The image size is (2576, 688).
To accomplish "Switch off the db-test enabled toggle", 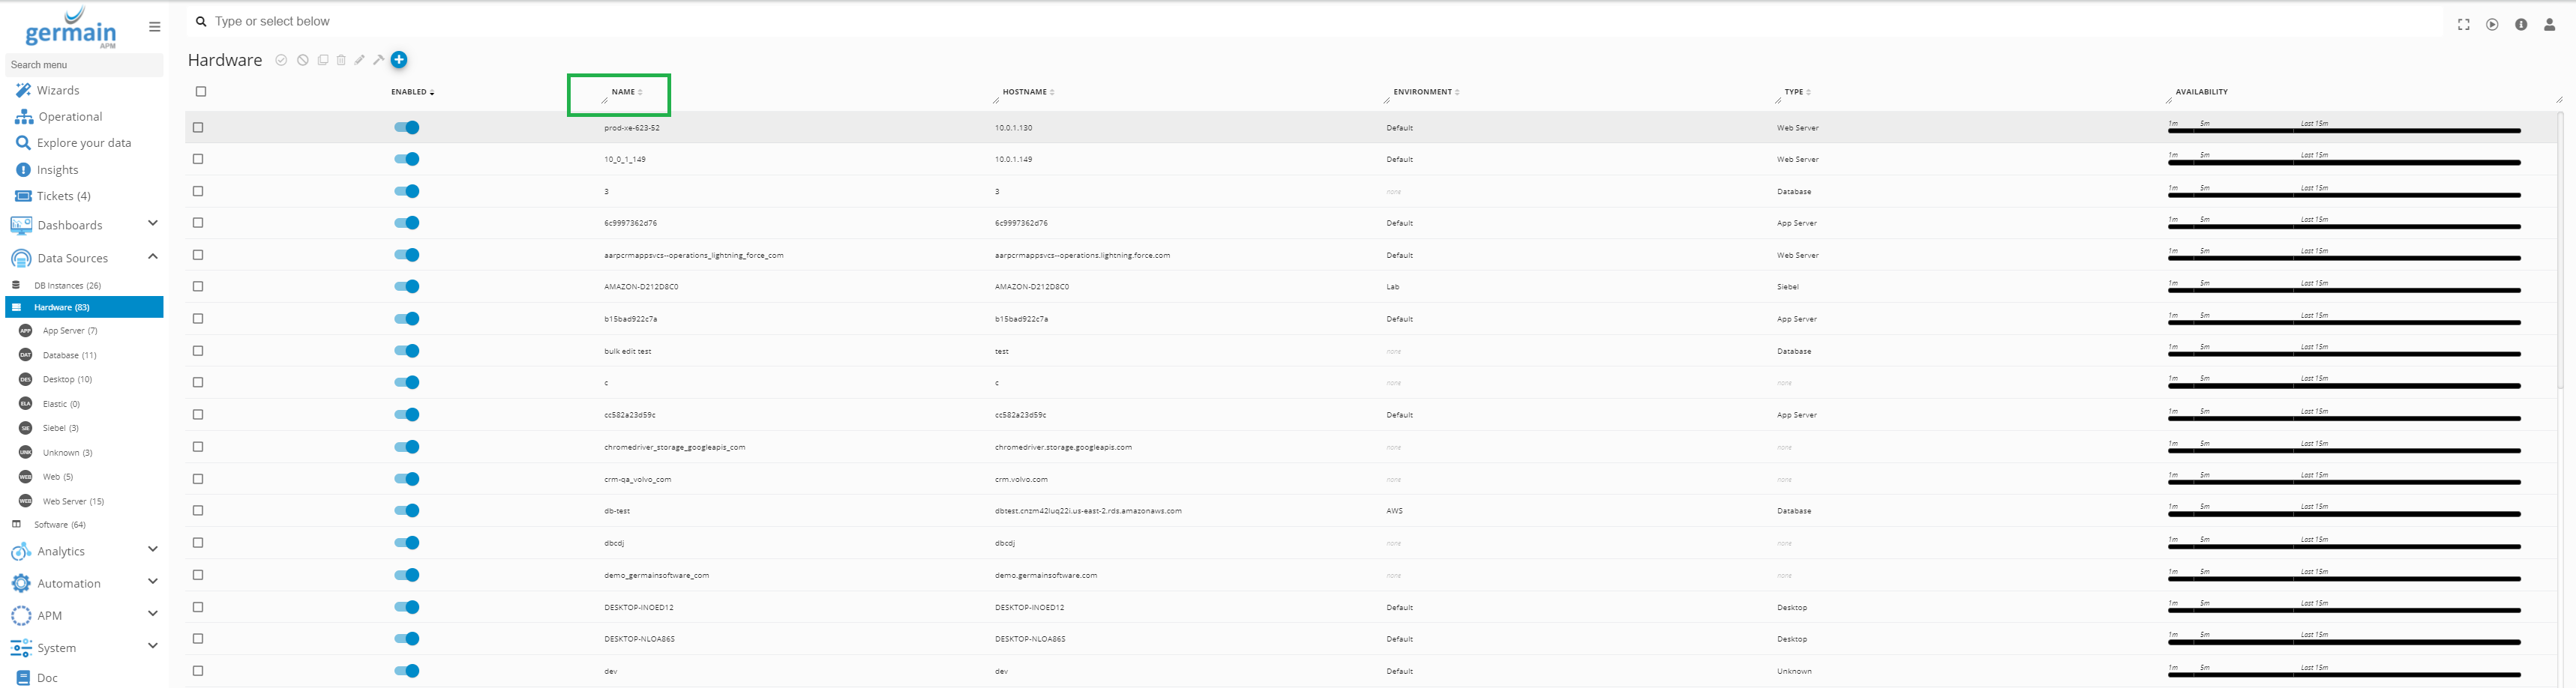I will click(407, 511).
